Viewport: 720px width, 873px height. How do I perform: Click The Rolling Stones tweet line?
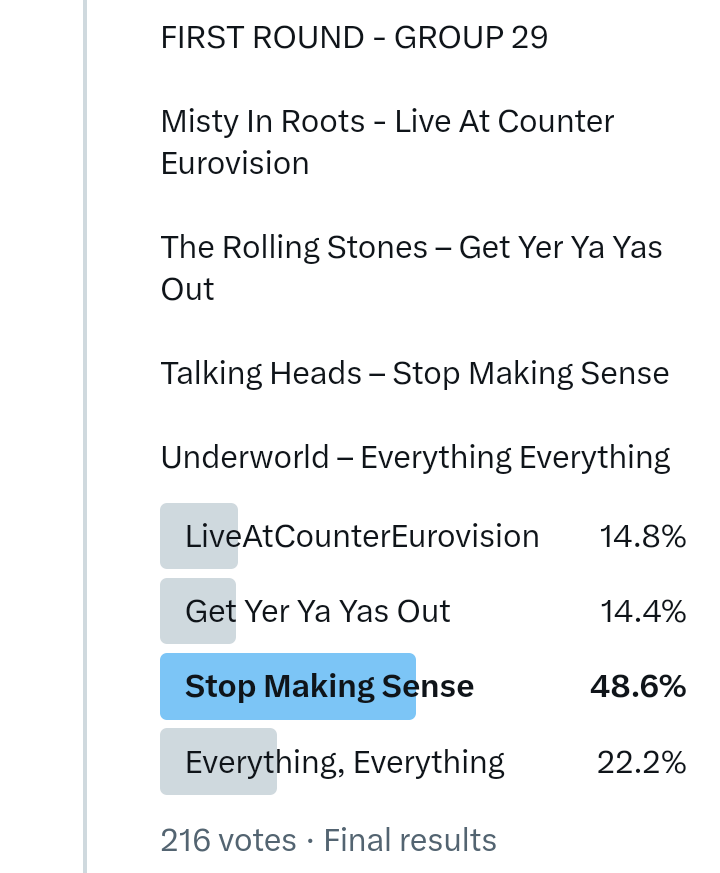(411, 267)
